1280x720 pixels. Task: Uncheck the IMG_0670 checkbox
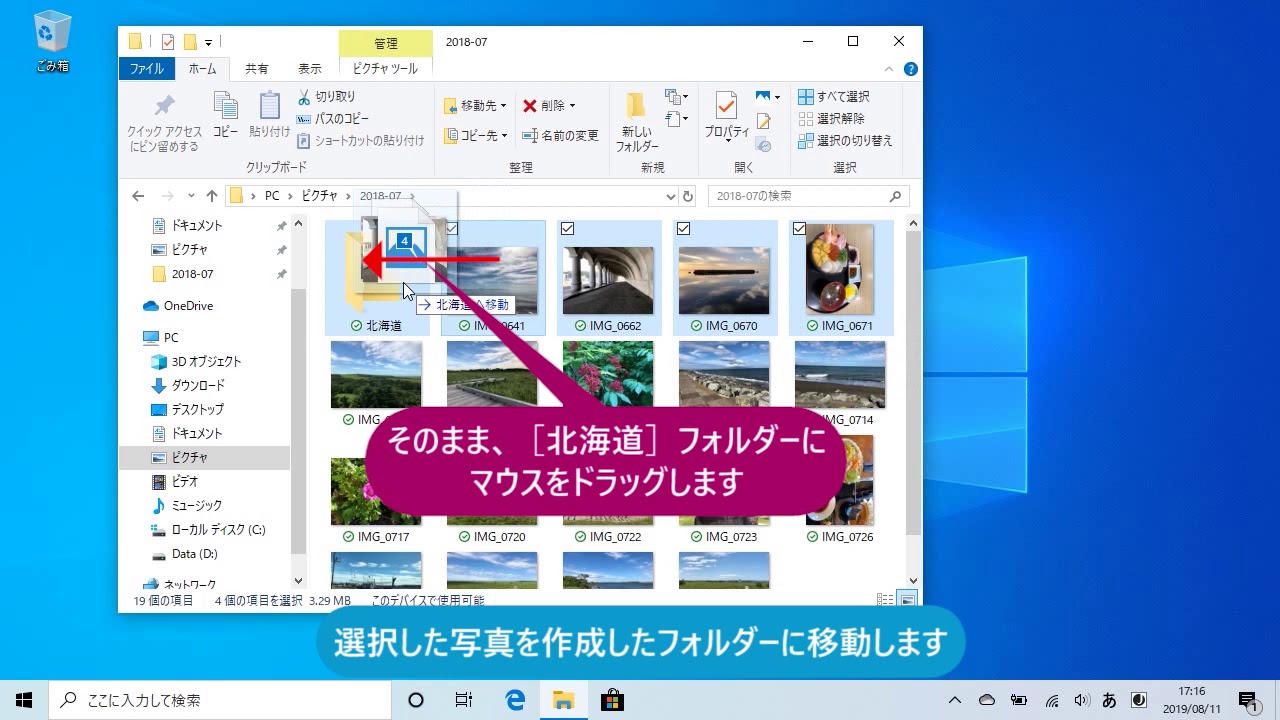(683, 229)
